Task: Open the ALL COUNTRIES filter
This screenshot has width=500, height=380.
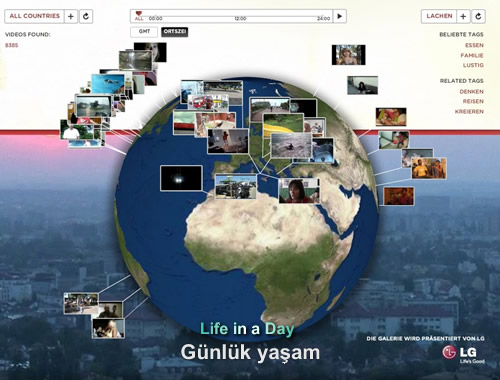Action: click(x=34, y=16)
